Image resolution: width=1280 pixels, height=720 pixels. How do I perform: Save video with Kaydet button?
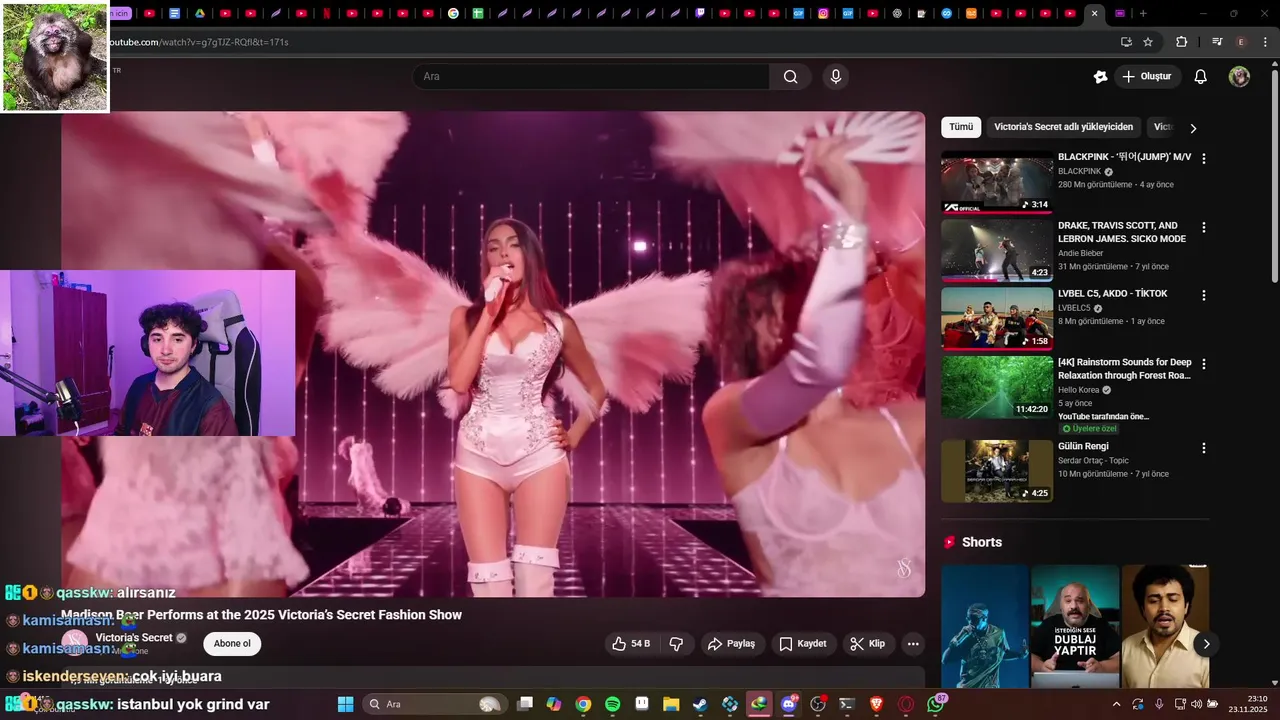803,644
